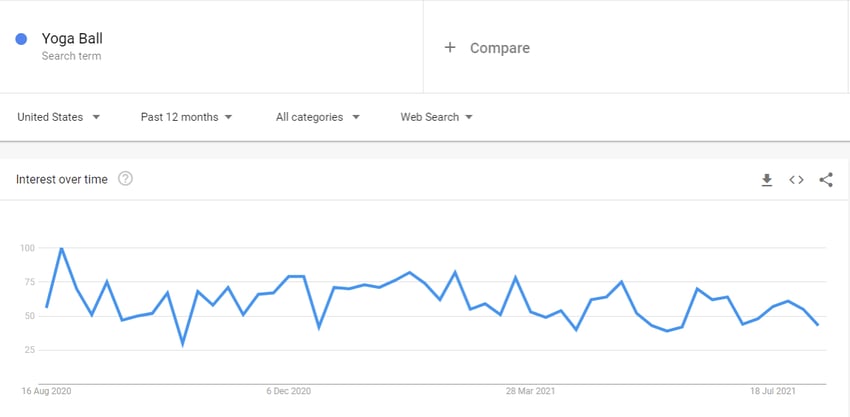
Task: Select the peak point at 100
Action: [x=61, y=248]
